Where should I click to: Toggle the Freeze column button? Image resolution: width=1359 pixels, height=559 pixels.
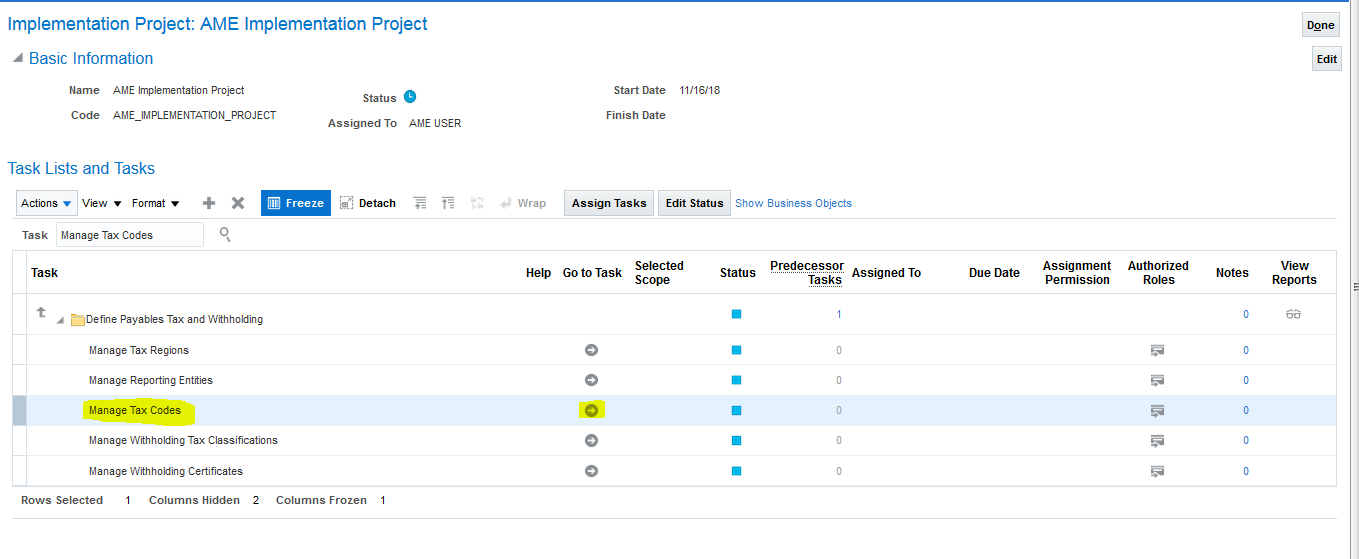[x=295, y=203]
